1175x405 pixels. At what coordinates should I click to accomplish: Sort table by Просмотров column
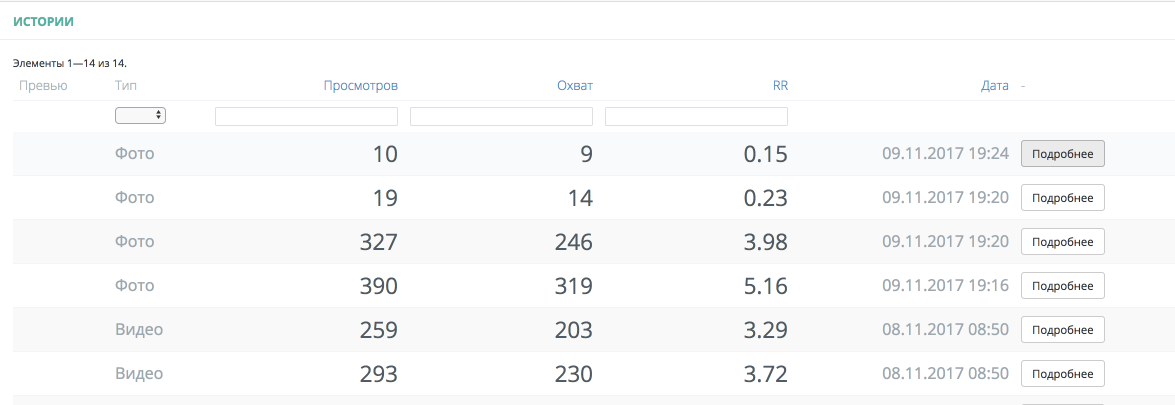[361, 86]
